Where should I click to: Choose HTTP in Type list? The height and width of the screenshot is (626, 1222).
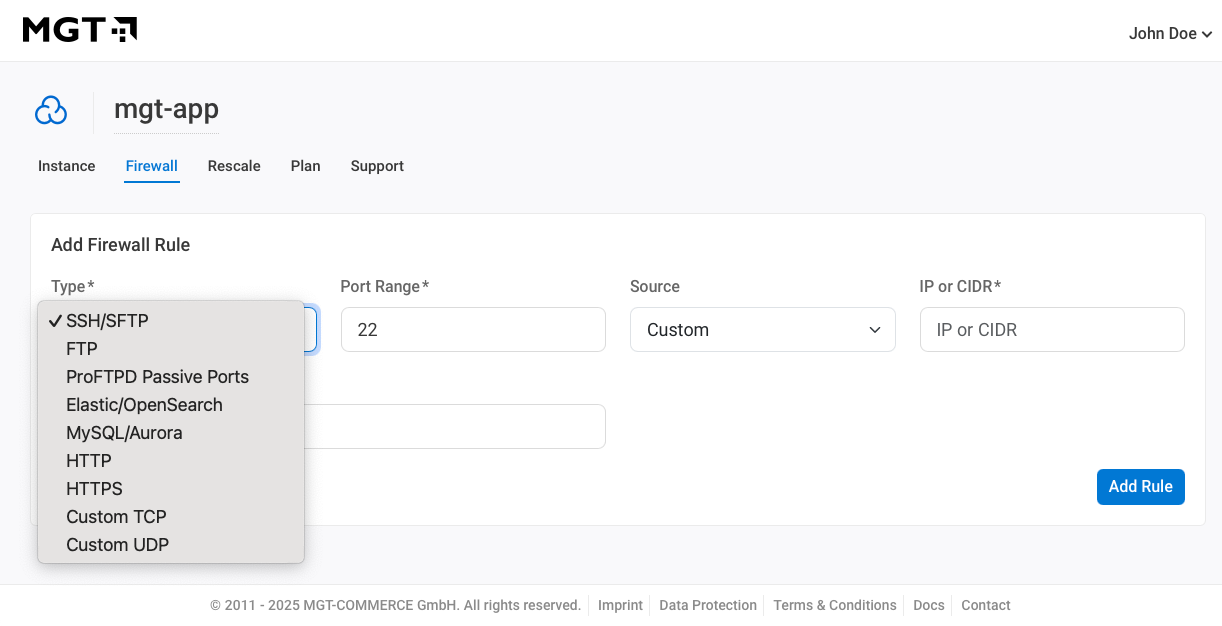click(x=171, y=461)
